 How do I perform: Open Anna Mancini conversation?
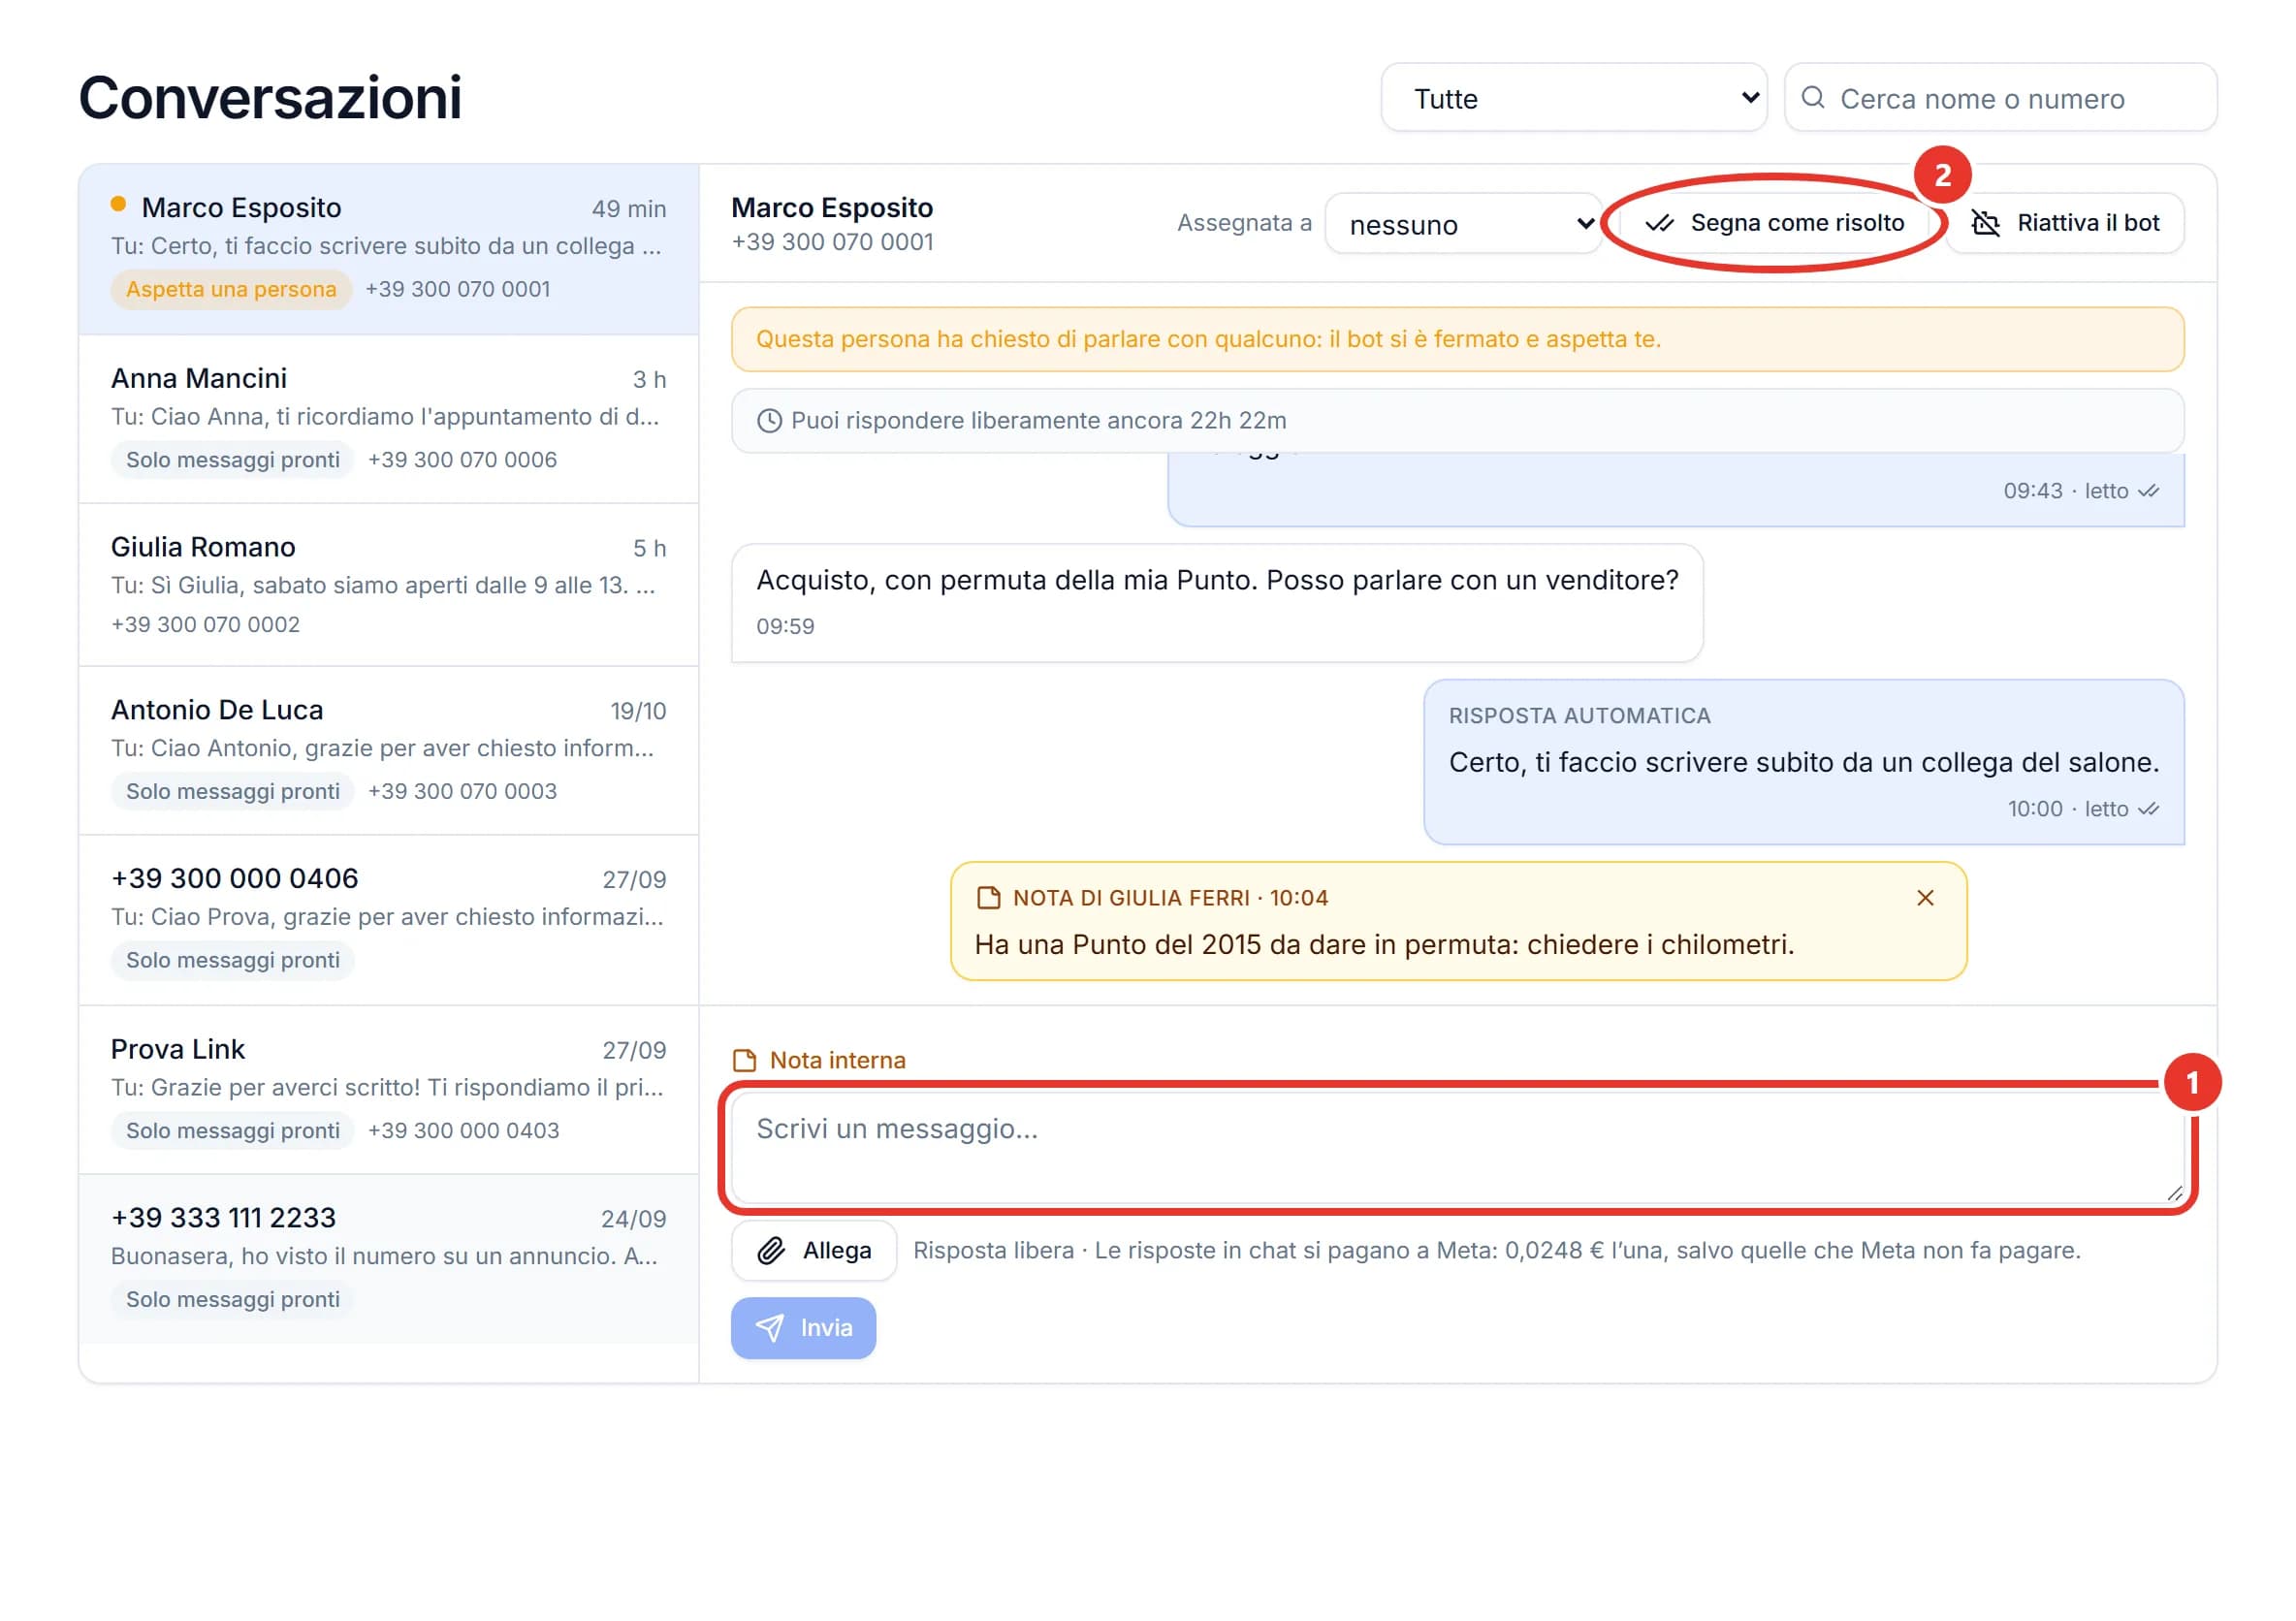(x=388, y=419)
